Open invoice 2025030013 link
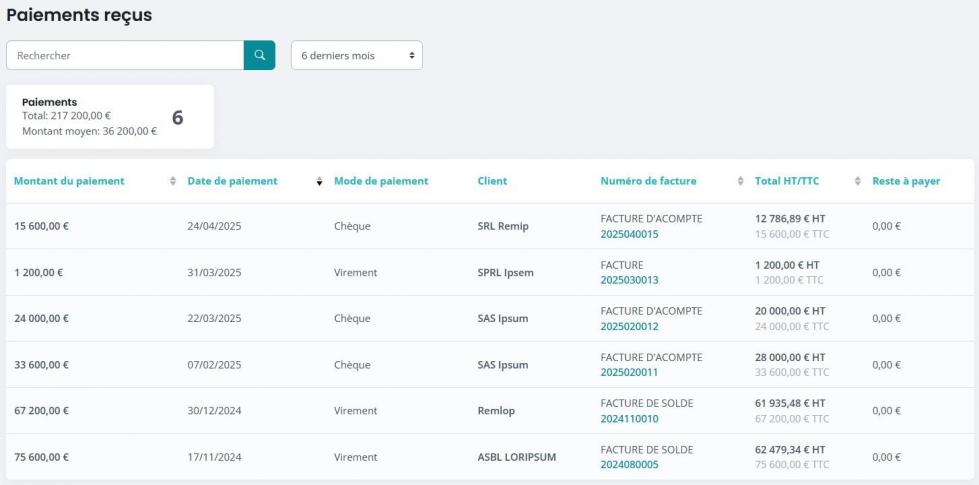Image resolution: width=979 pixels, height=485 pixels. [x=629, y=280]
